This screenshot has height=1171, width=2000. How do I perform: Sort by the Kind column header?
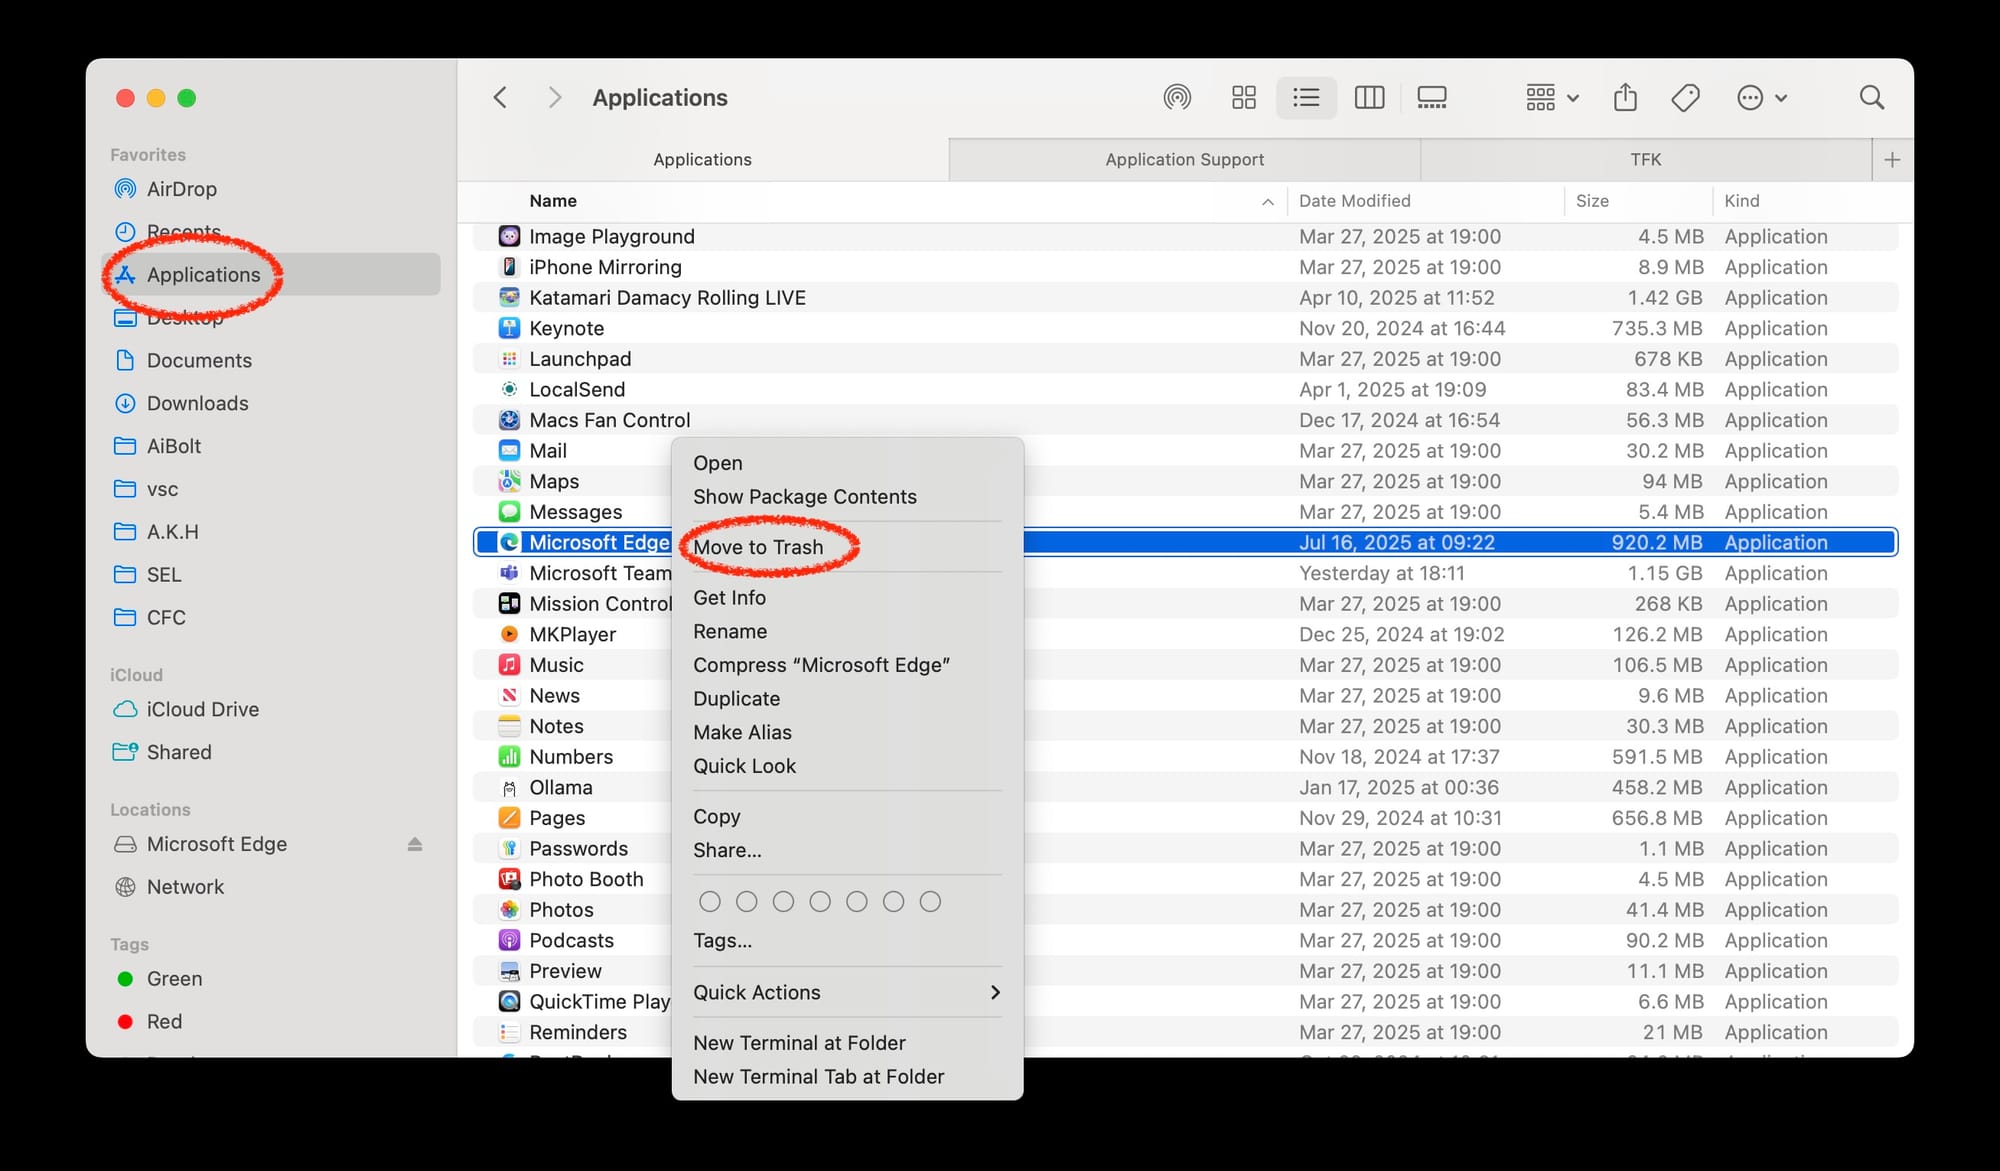pos(1741,201)
